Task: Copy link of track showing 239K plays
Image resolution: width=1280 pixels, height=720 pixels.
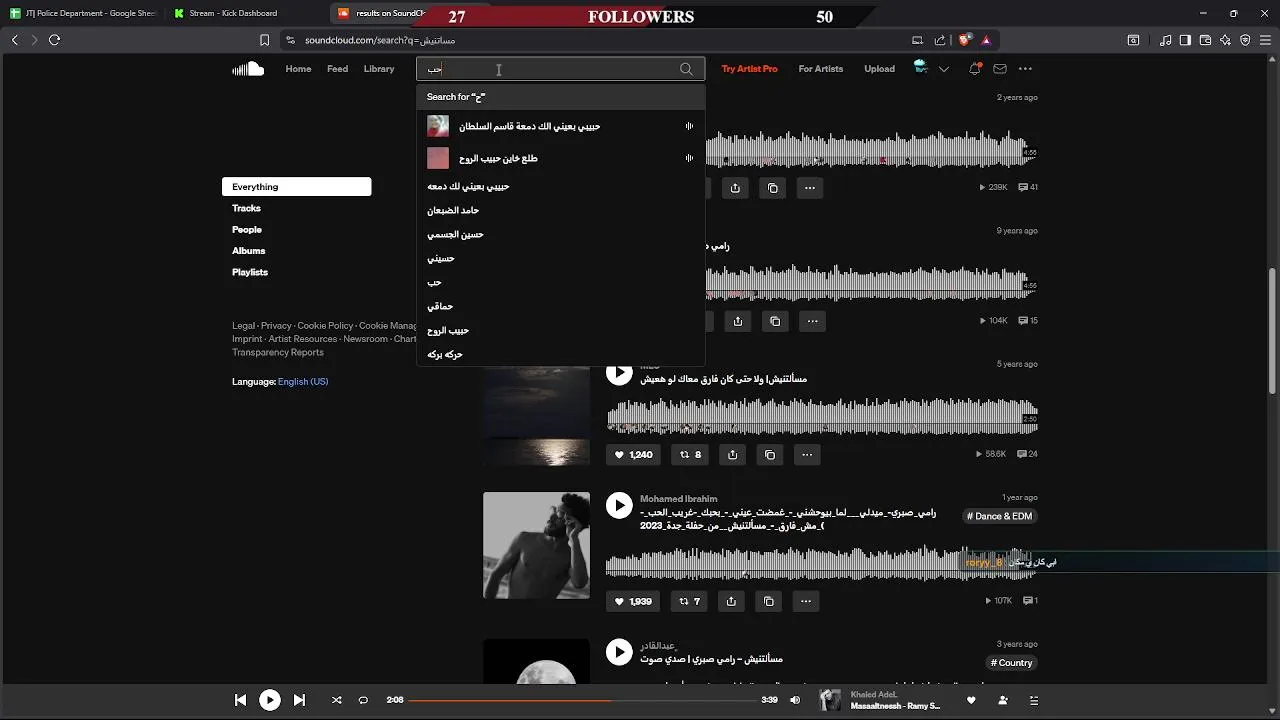Action: [773, 188]
